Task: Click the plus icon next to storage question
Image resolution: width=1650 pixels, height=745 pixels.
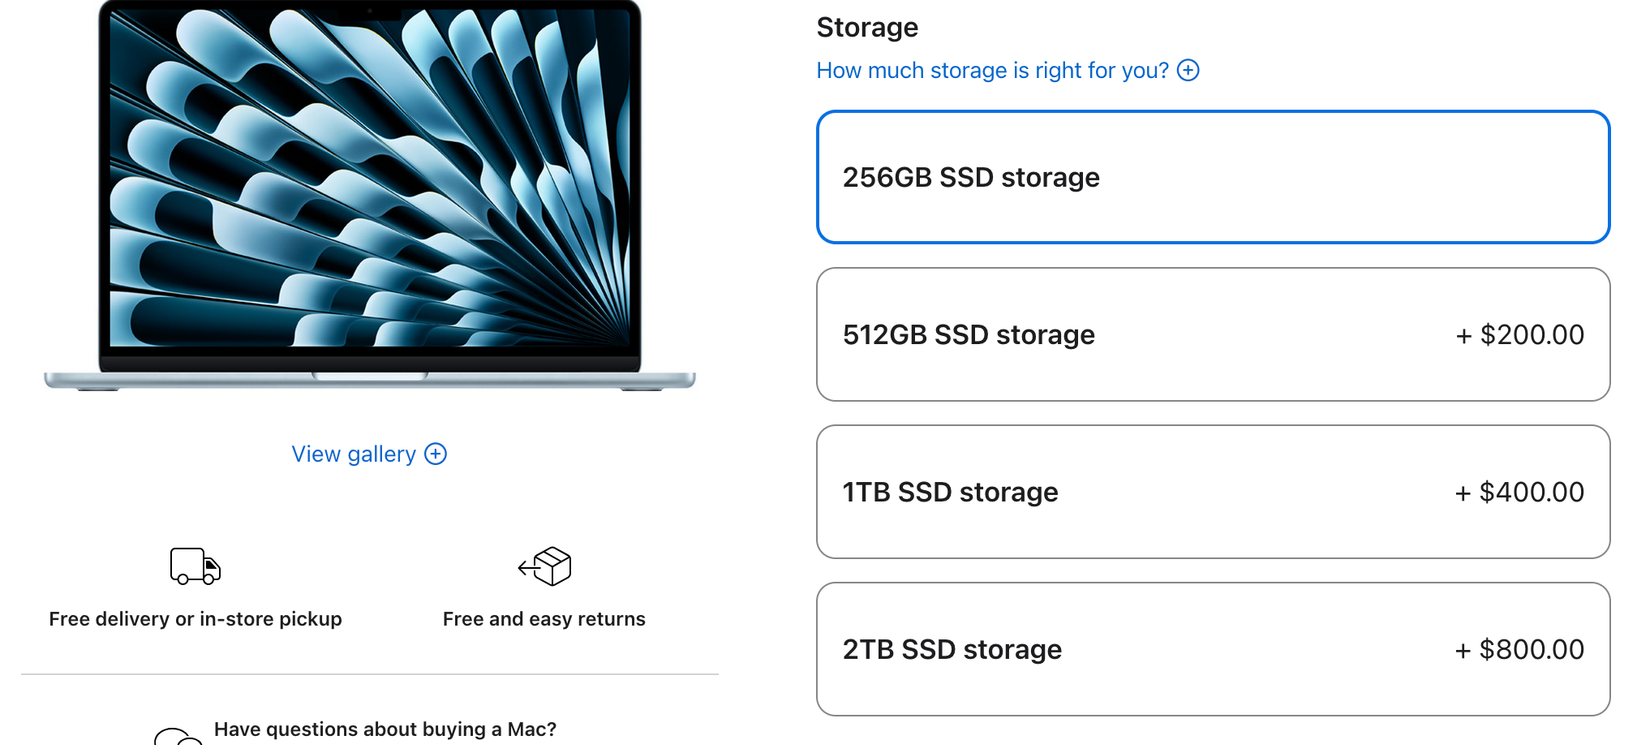Action: 1188,70
